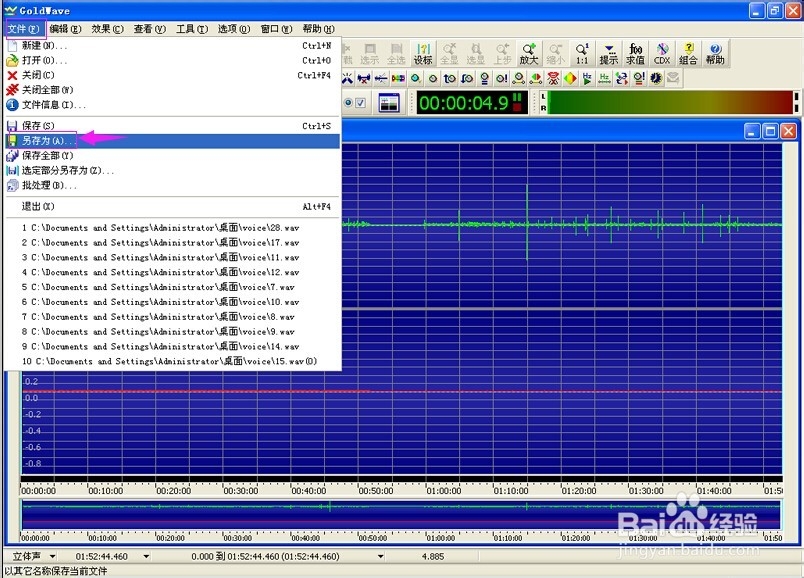The width and height of the screenshot is (804, 578).
Task: Click the 帮助 help toolbar icon
Action: 715,54
